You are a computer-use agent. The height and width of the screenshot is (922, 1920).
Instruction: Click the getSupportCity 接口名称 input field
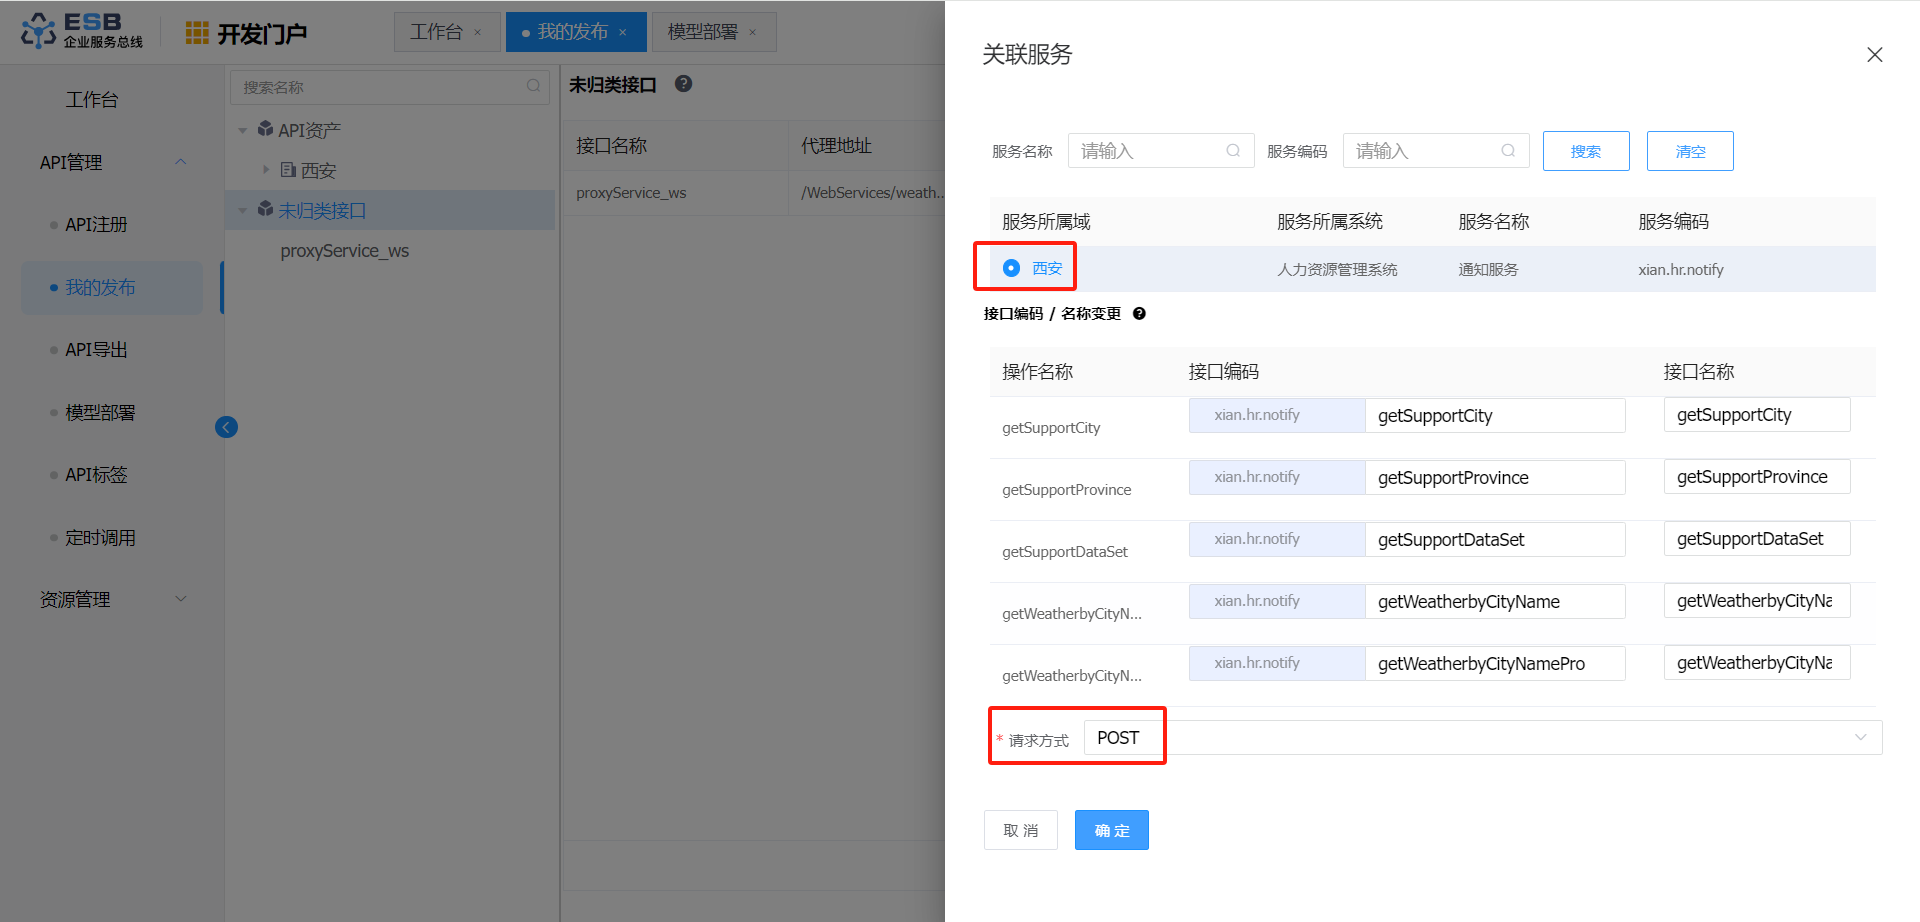tap(1756, 415)
